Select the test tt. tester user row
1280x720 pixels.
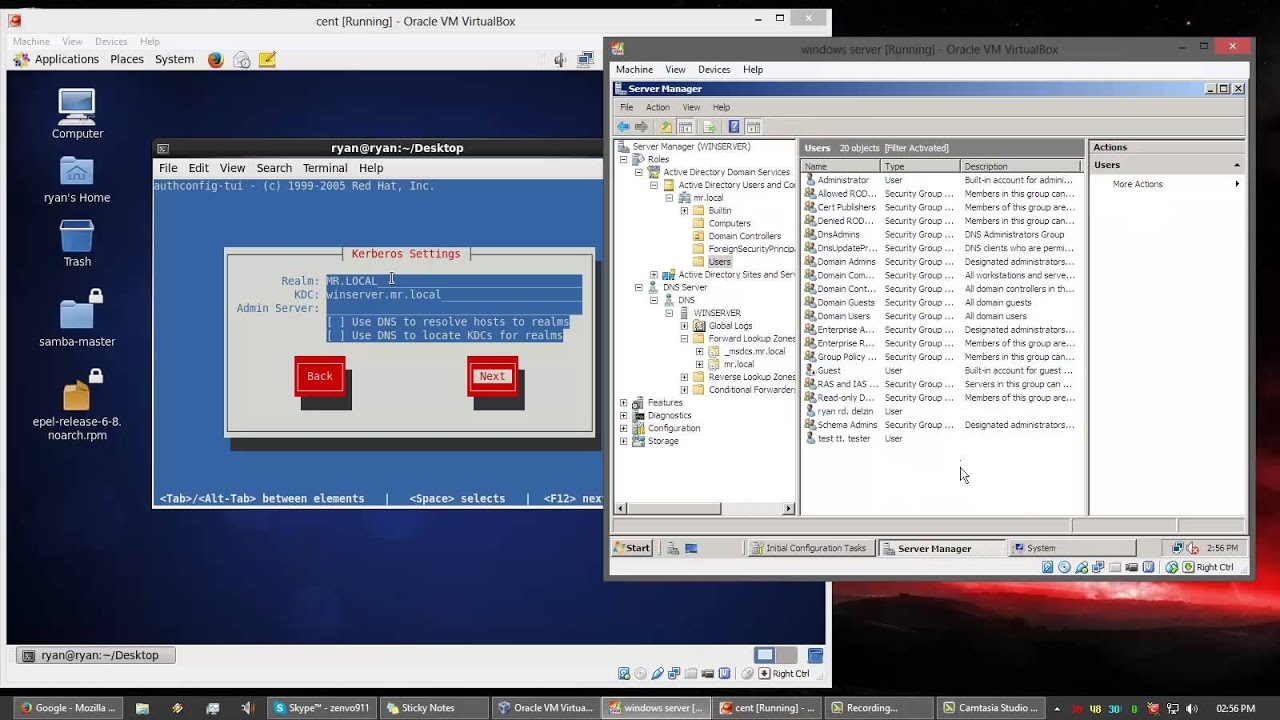[941, 439]
